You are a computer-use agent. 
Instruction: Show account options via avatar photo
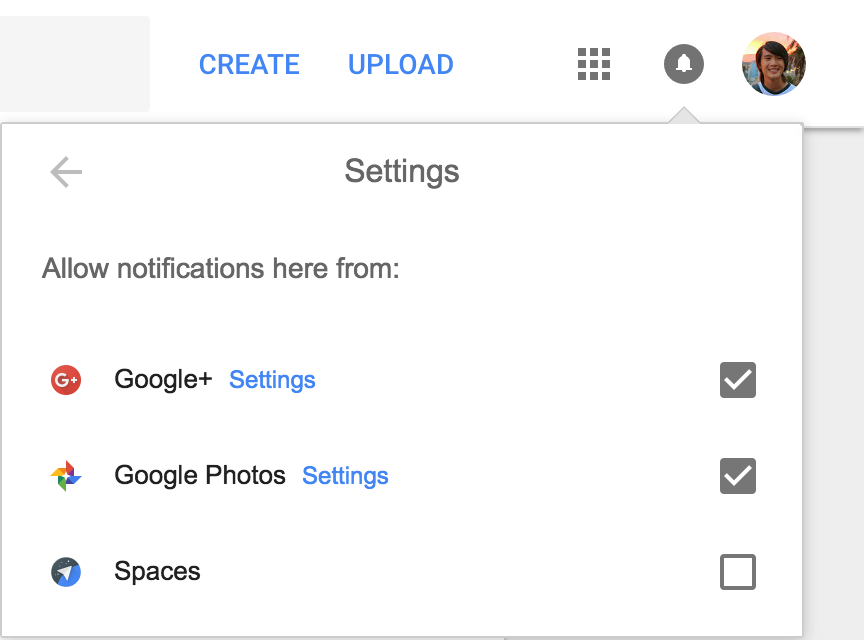pos(773,64)
